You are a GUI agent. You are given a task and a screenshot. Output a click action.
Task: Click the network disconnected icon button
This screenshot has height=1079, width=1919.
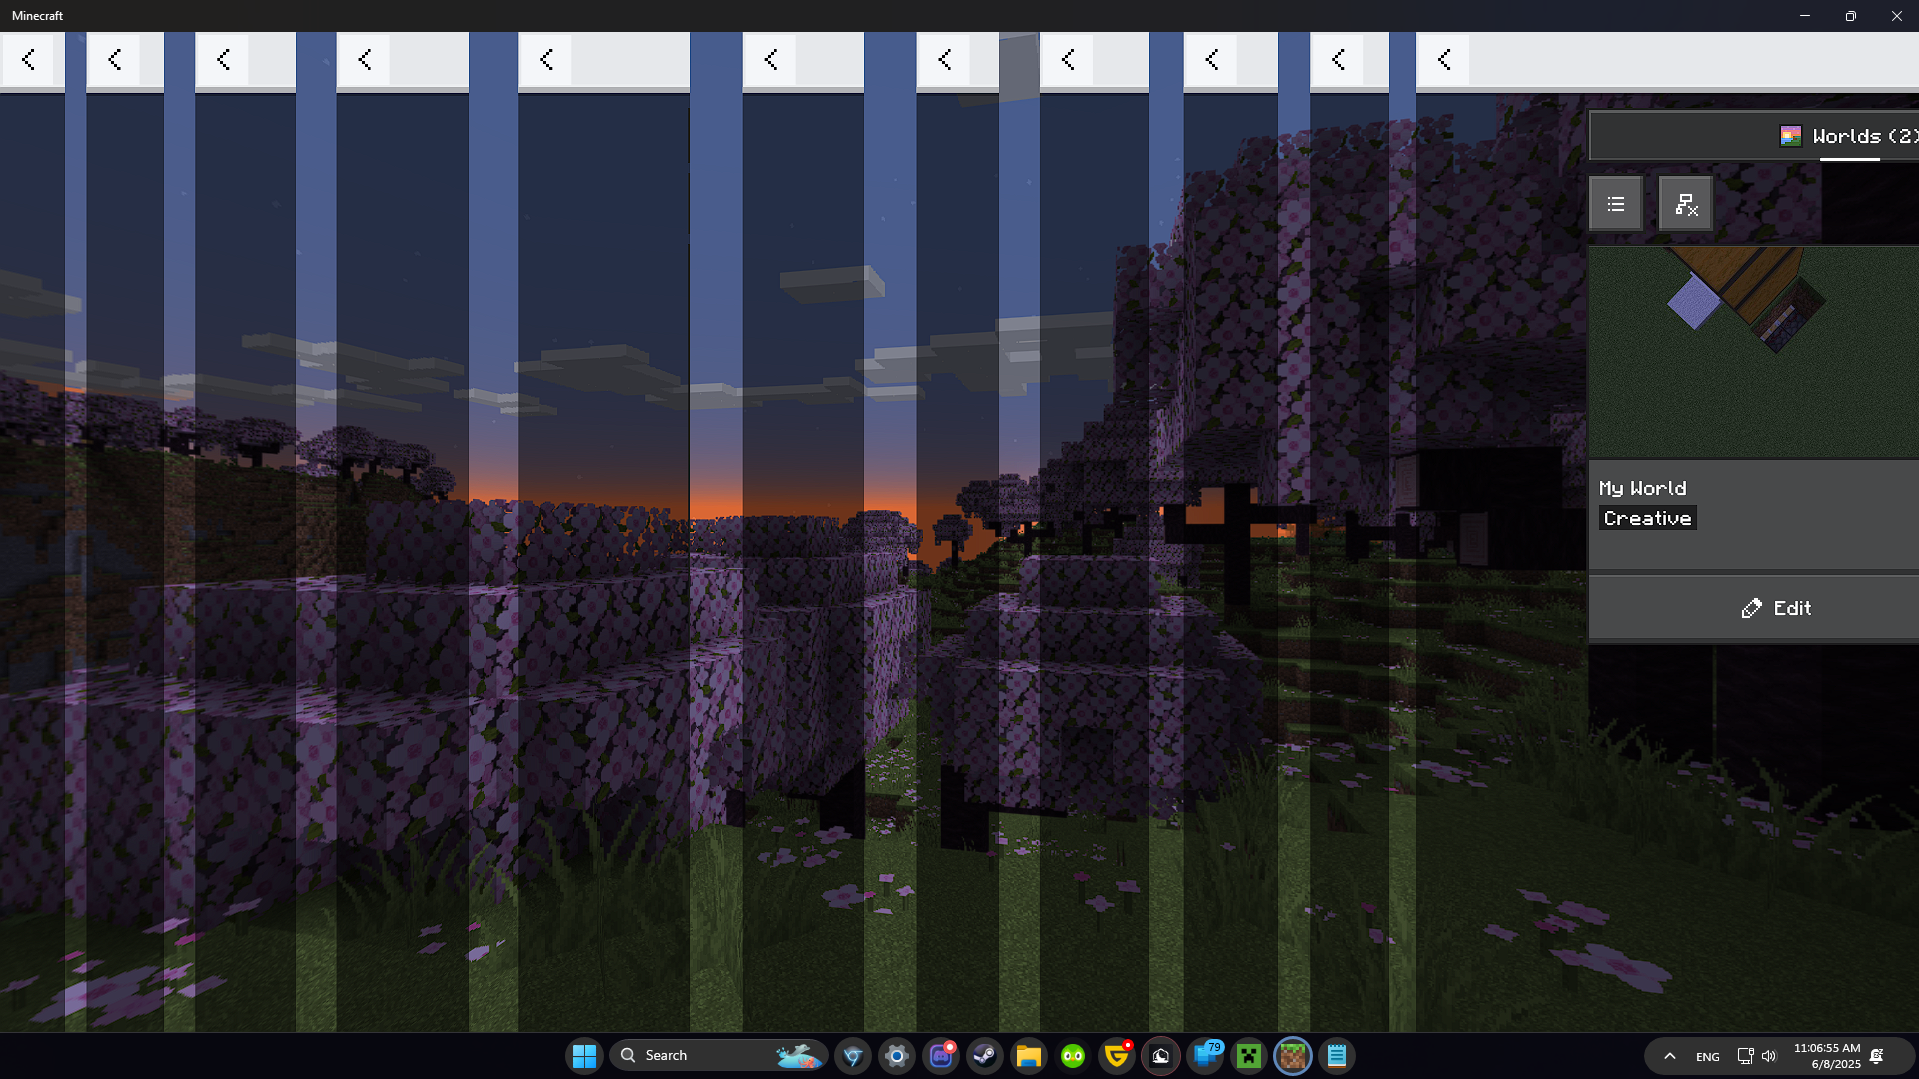(1686, 204)
